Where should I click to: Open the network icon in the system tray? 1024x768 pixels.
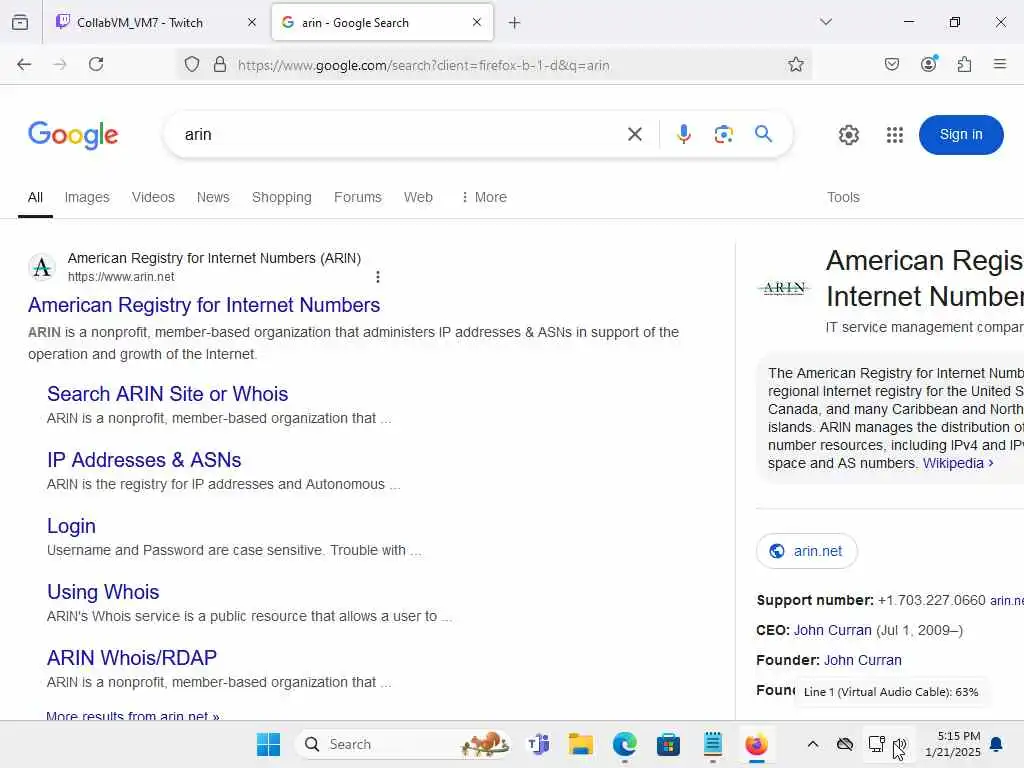(876, 744)
